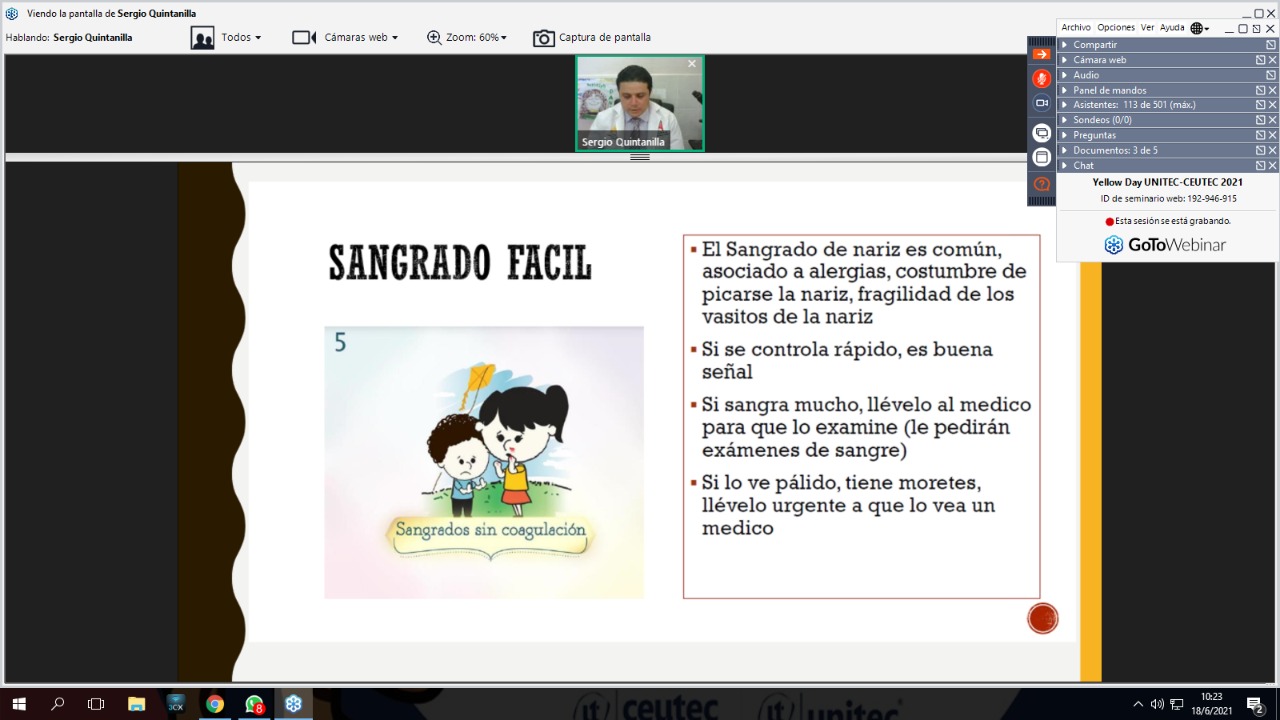
Task: Undock the Compartir pane
Action: (x=1271, y=45)
